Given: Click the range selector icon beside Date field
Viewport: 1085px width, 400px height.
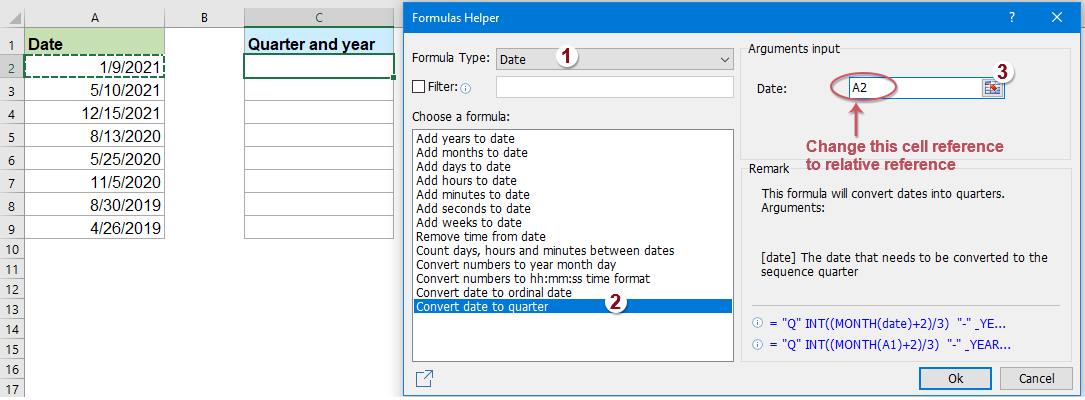Looking at the screenshot, I should point(991,88).
